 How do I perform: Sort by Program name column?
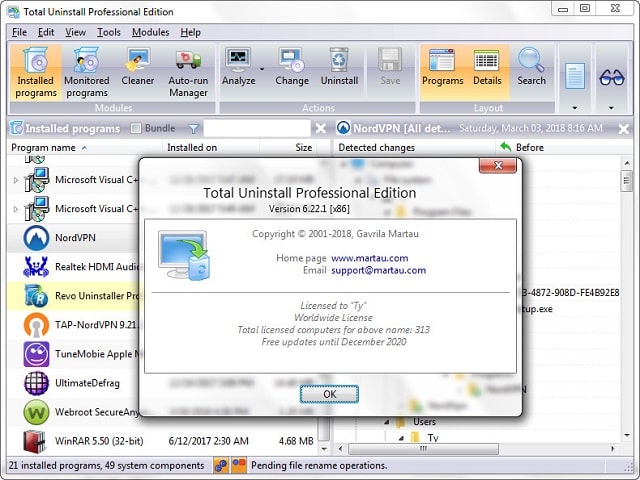pos(84,147)
